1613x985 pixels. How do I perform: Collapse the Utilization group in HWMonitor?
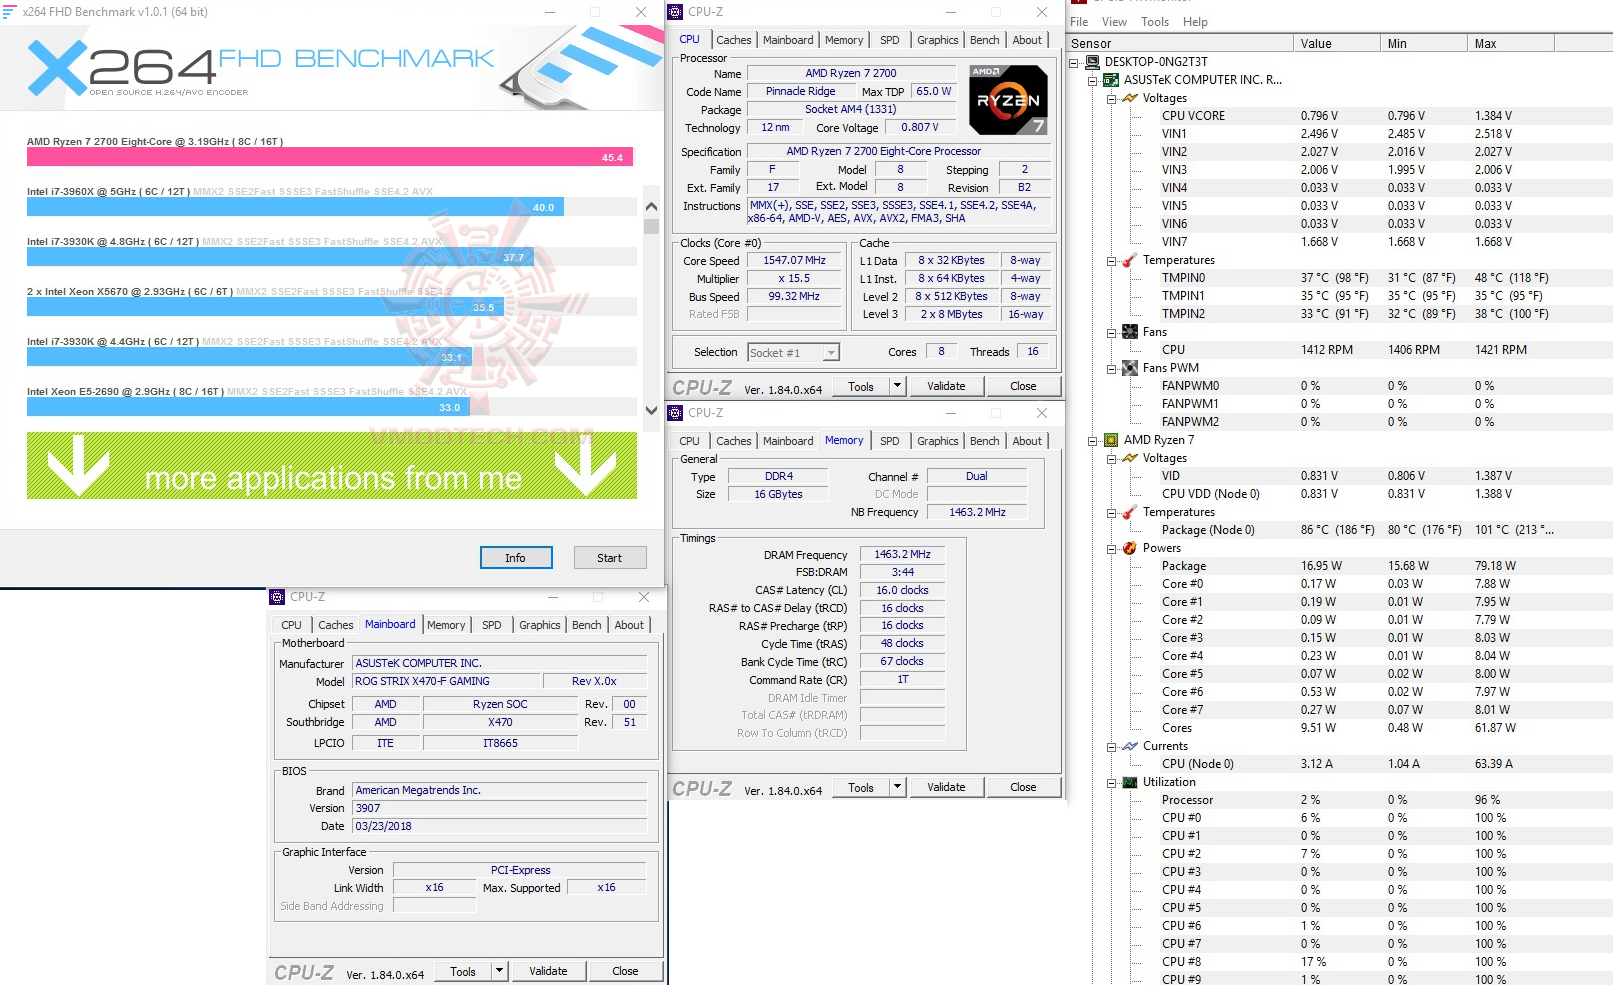pyautogui.click(x=1111, y=782)
